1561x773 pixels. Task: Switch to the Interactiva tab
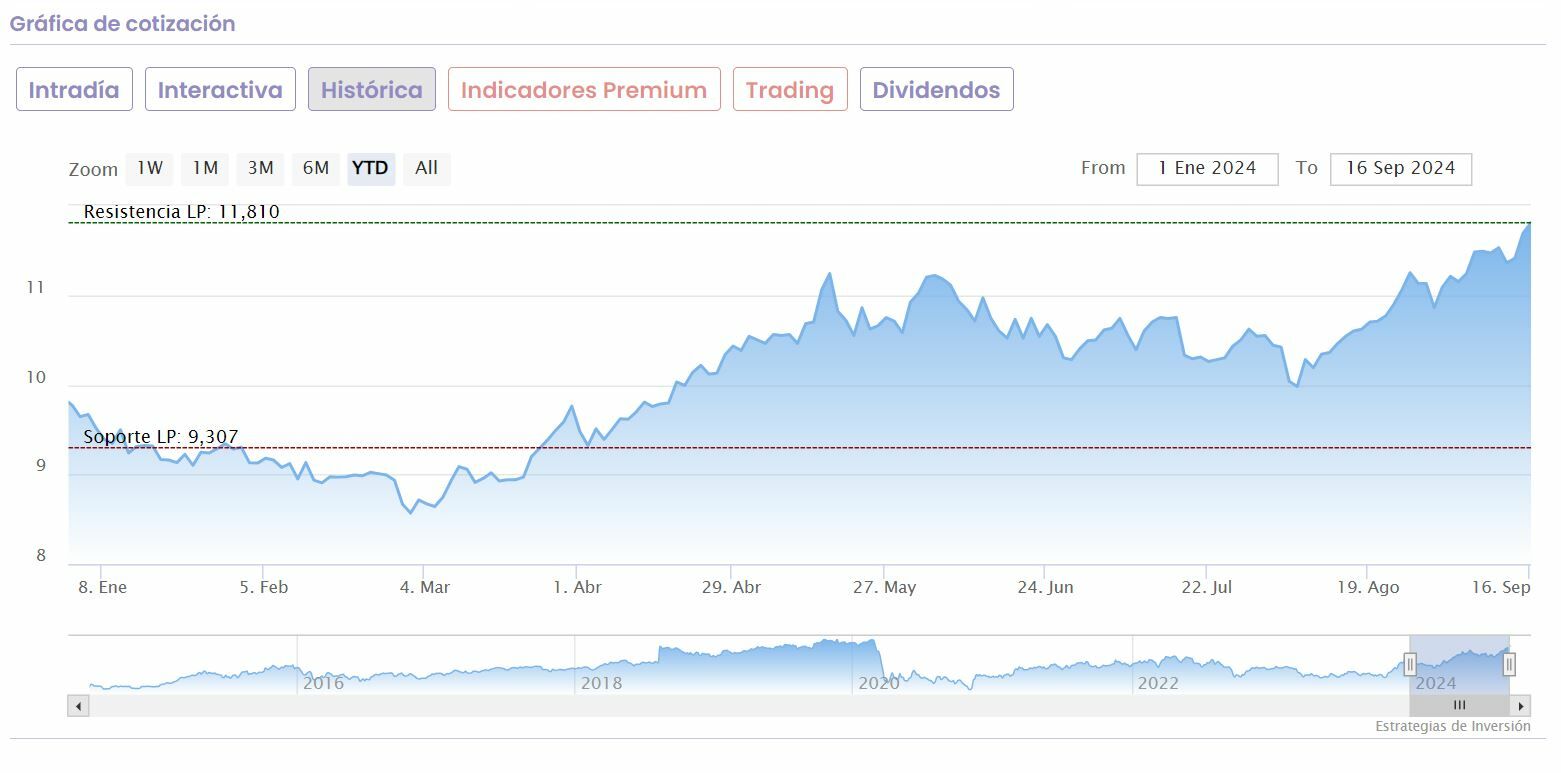[220, 90]
